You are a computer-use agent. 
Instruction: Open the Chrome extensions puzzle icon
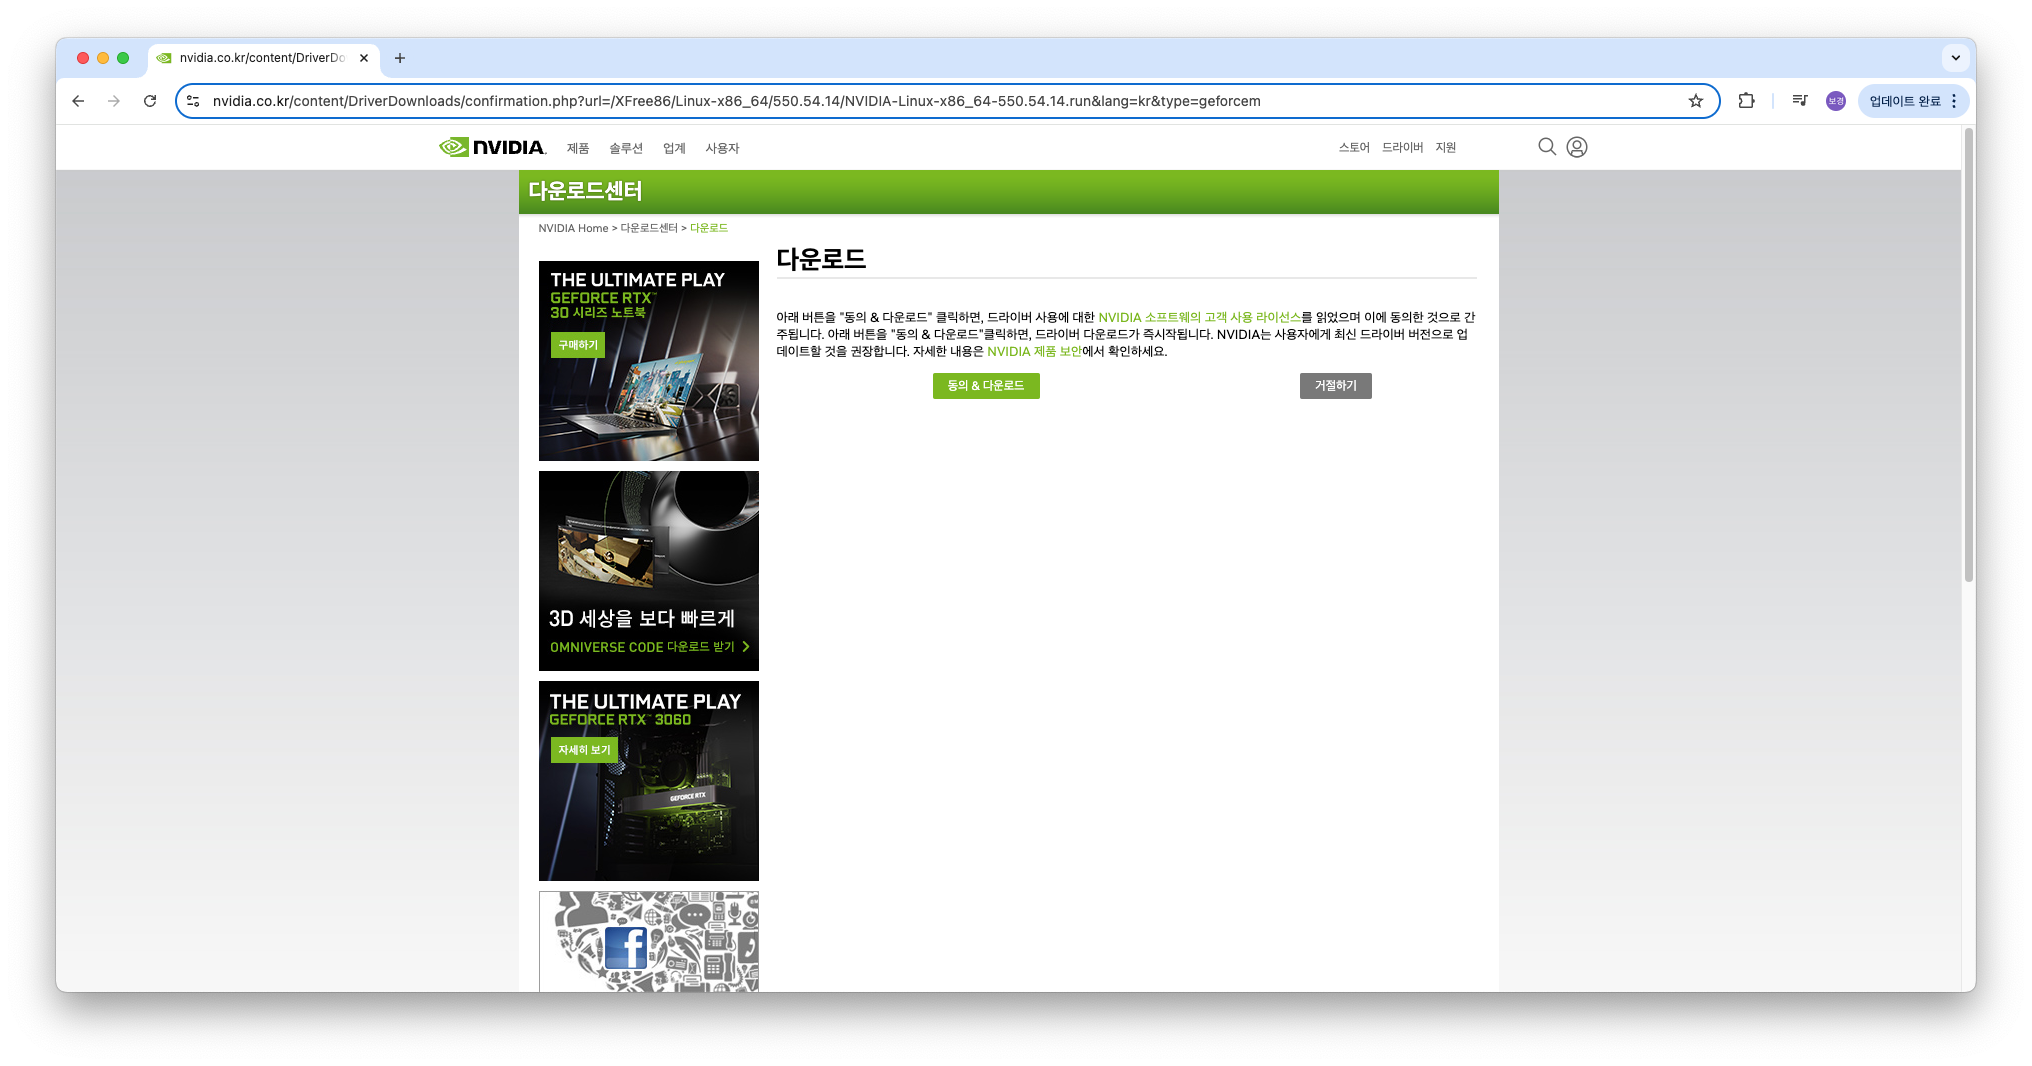pyautogui.click(x=1747, y=101)
